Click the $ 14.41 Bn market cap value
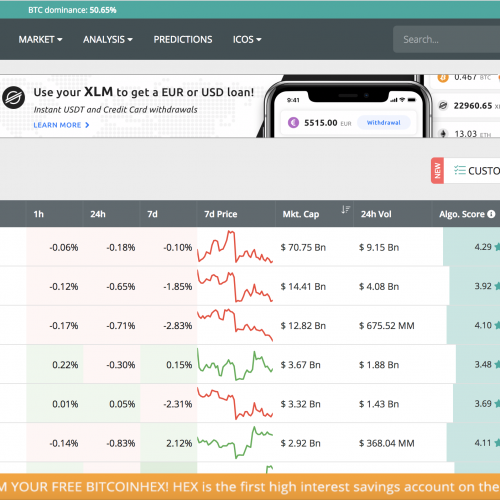Image resolution: width=500 pixels, height=500 pixels. point(303,287)
